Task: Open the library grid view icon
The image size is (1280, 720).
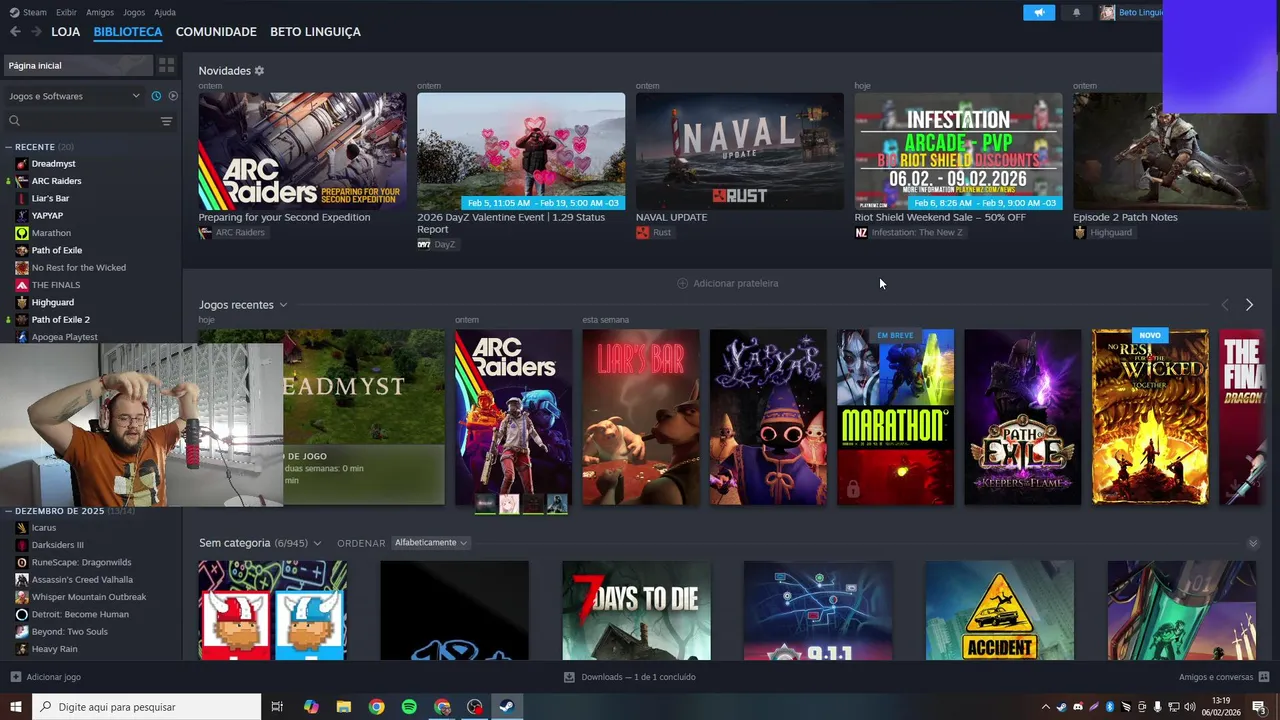Action: pyautogui.click(x=166, y=65)
